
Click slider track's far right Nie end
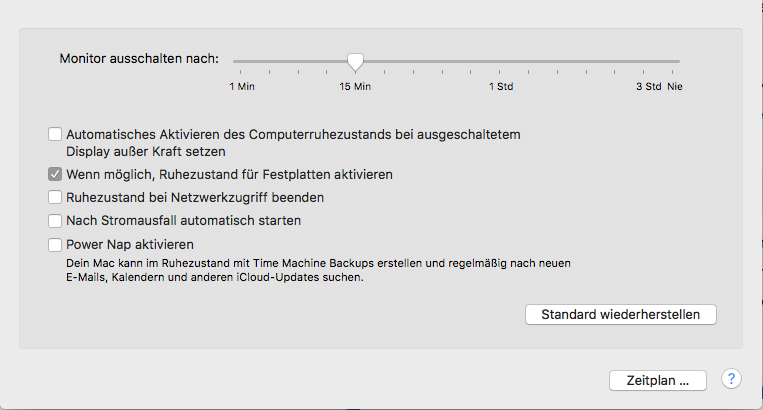677,61
